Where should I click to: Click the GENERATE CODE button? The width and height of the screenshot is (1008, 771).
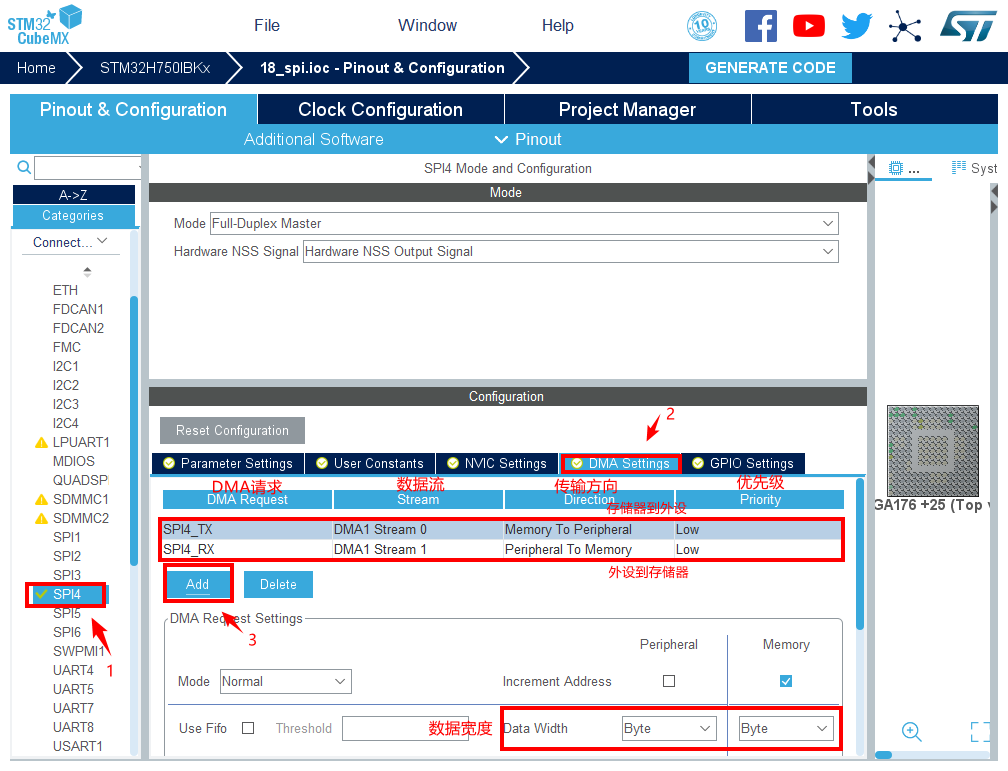pyautogui.click(x=770, y=68)
